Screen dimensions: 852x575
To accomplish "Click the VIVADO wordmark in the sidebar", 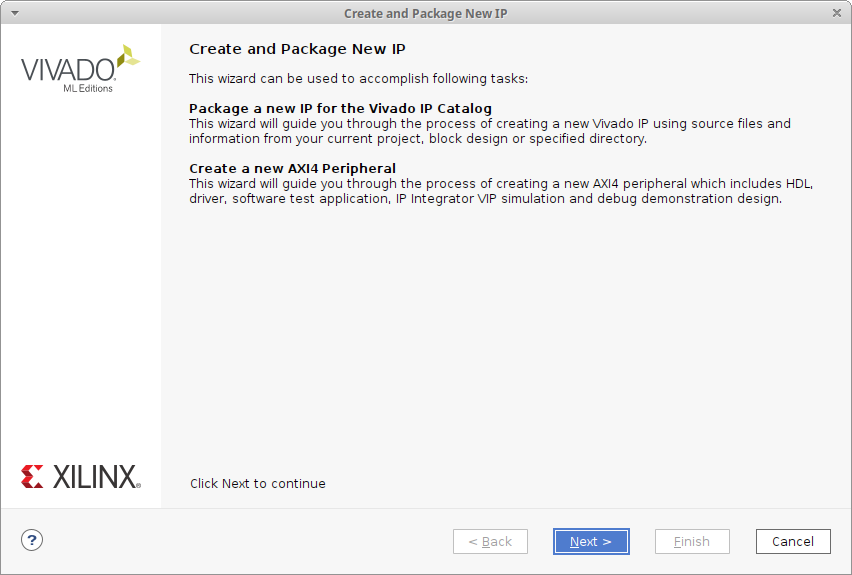I will point(67,70).
